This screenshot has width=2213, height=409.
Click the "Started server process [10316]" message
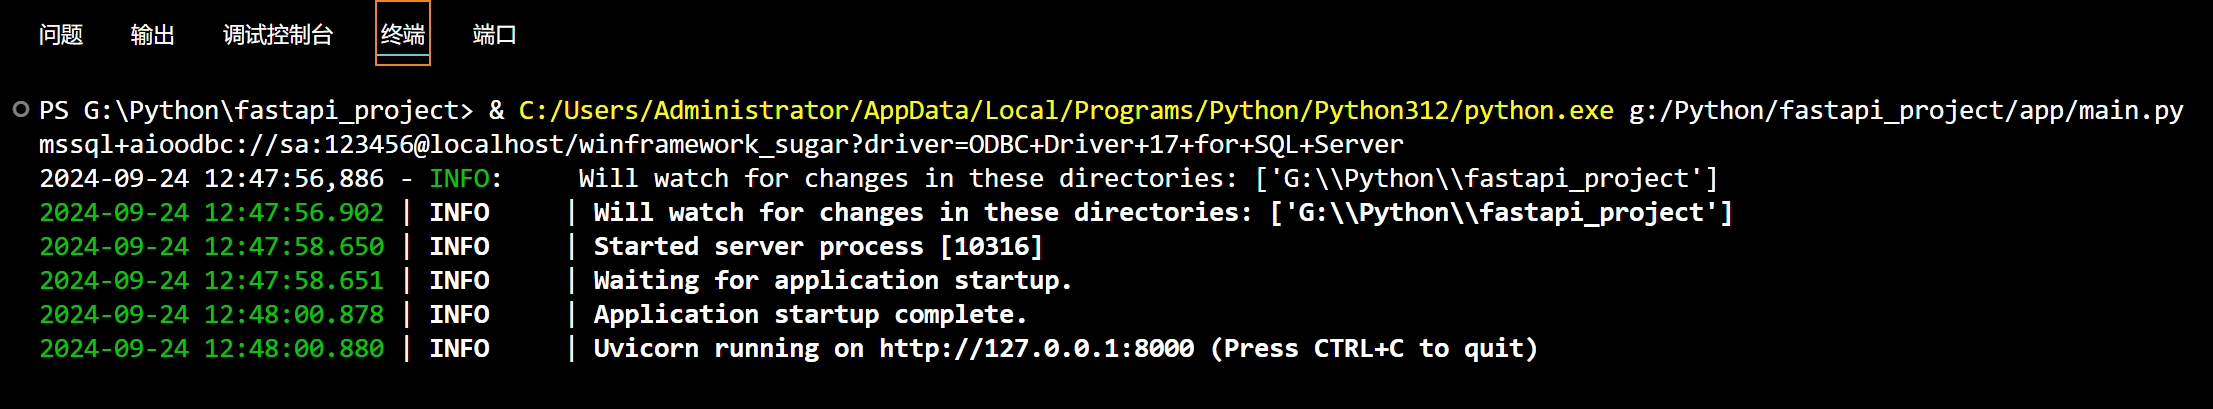(x=817, y=247)
